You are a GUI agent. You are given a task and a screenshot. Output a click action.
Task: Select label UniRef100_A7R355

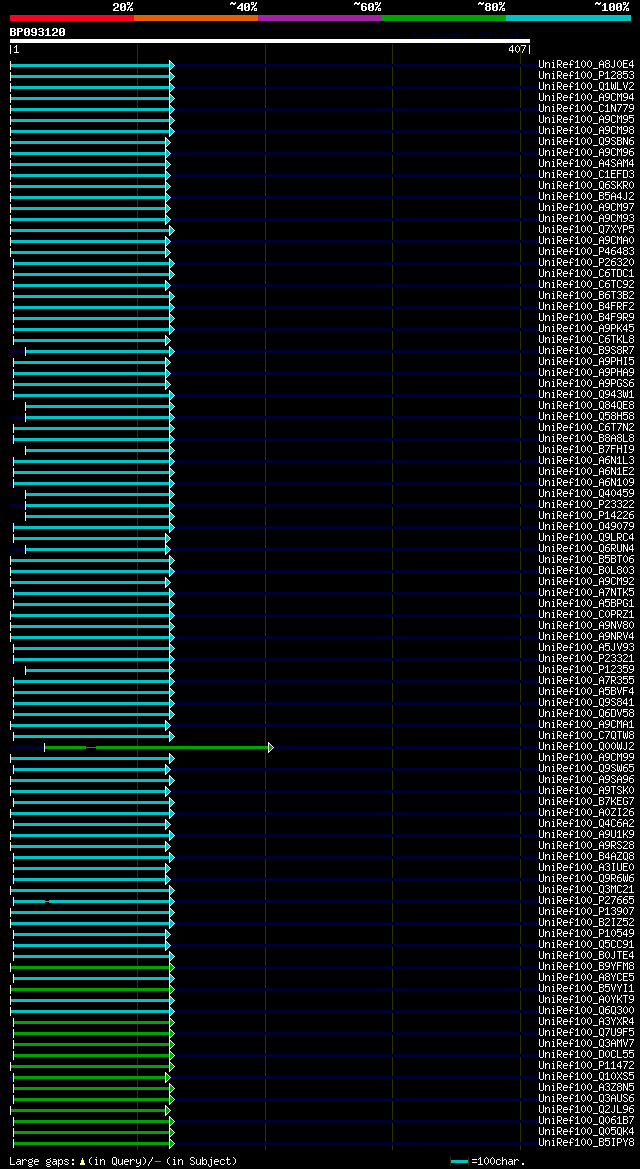(586, 681)
